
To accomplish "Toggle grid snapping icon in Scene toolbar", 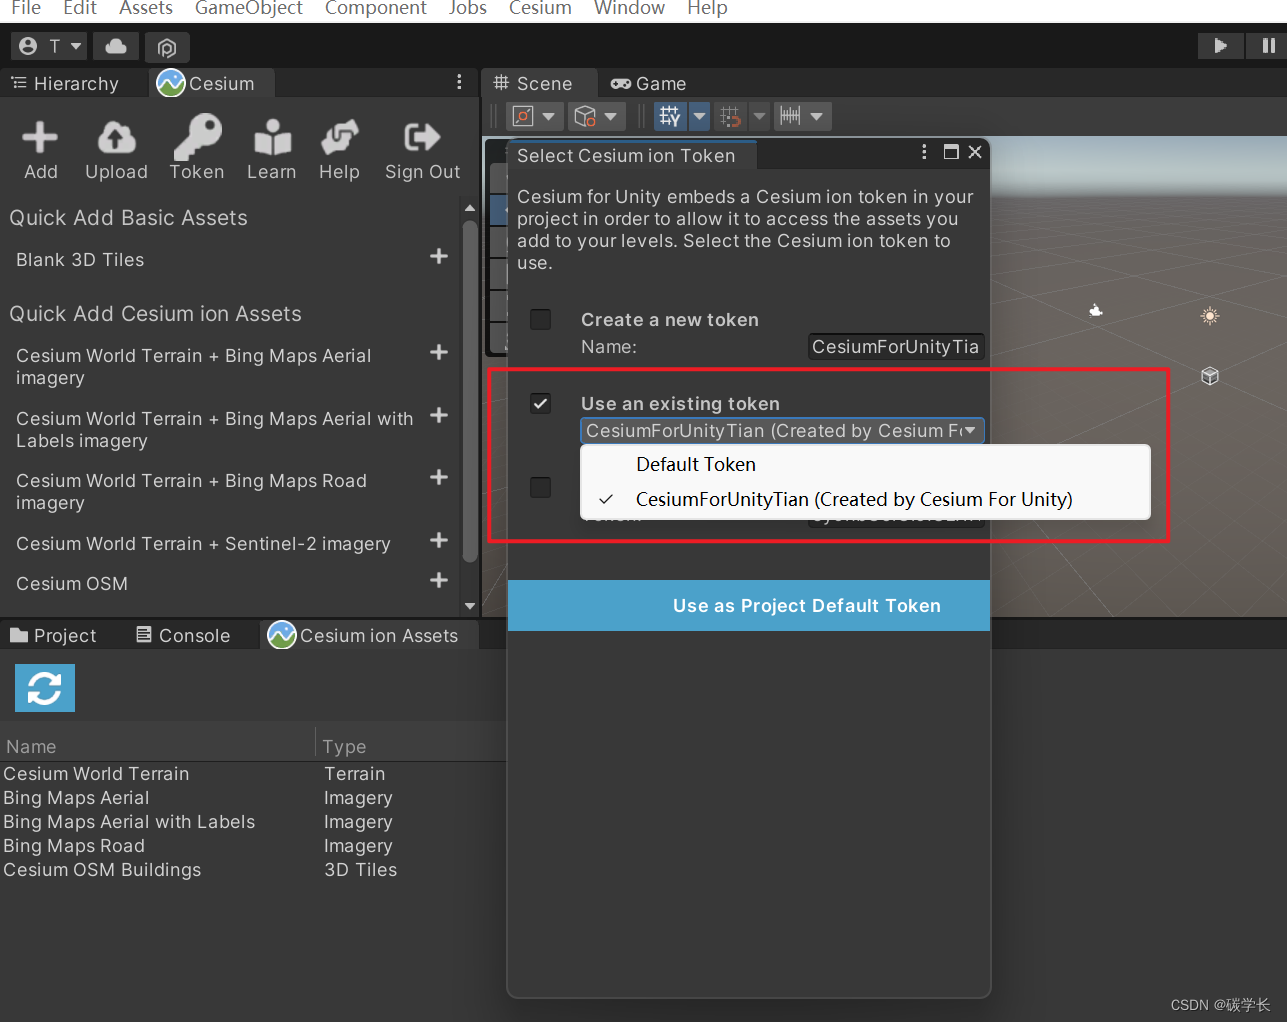I will coord(670,117).
